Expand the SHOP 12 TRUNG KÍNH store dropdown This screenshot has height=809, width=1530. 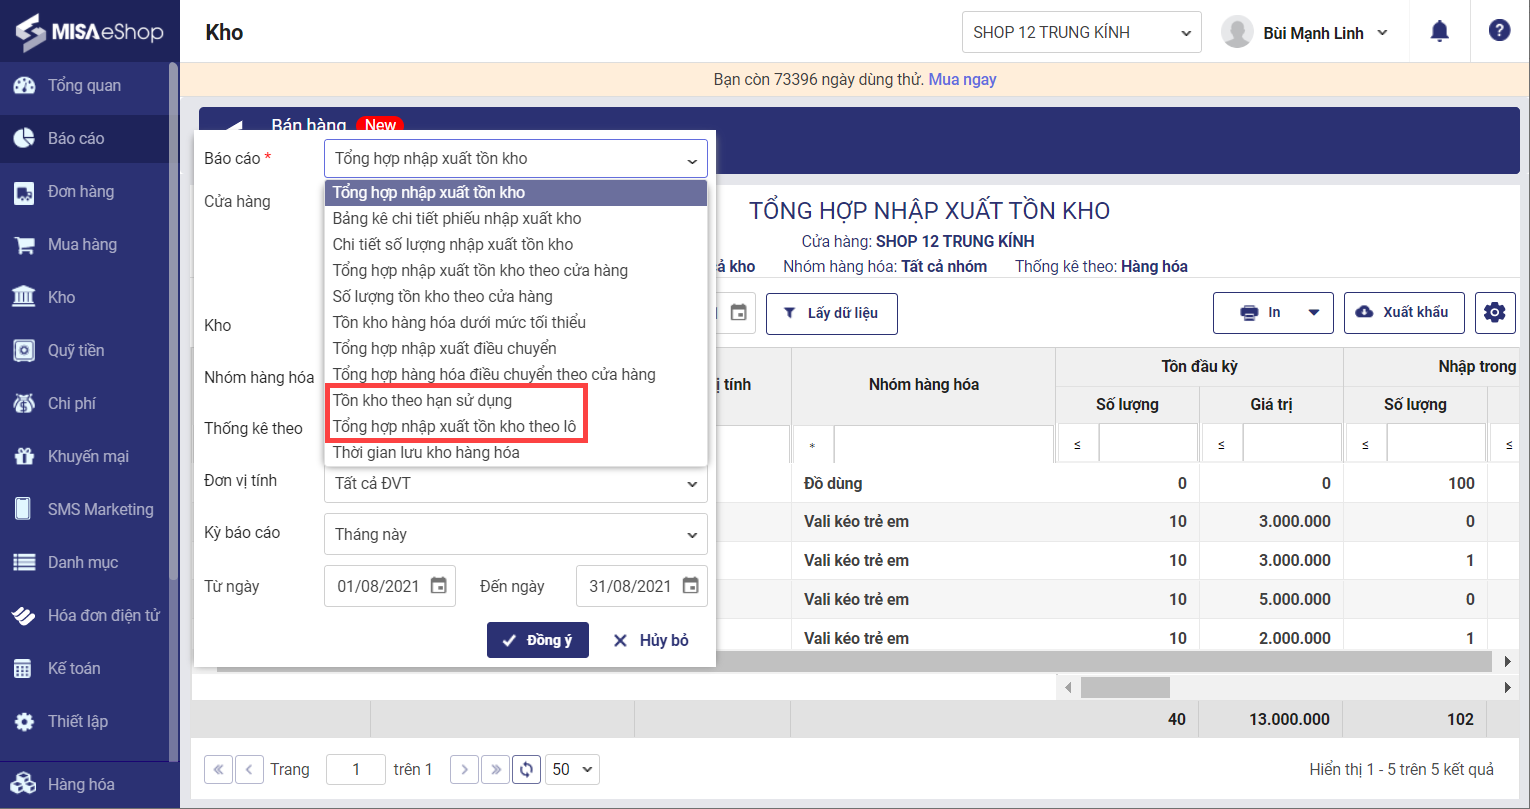[1081, 32]
